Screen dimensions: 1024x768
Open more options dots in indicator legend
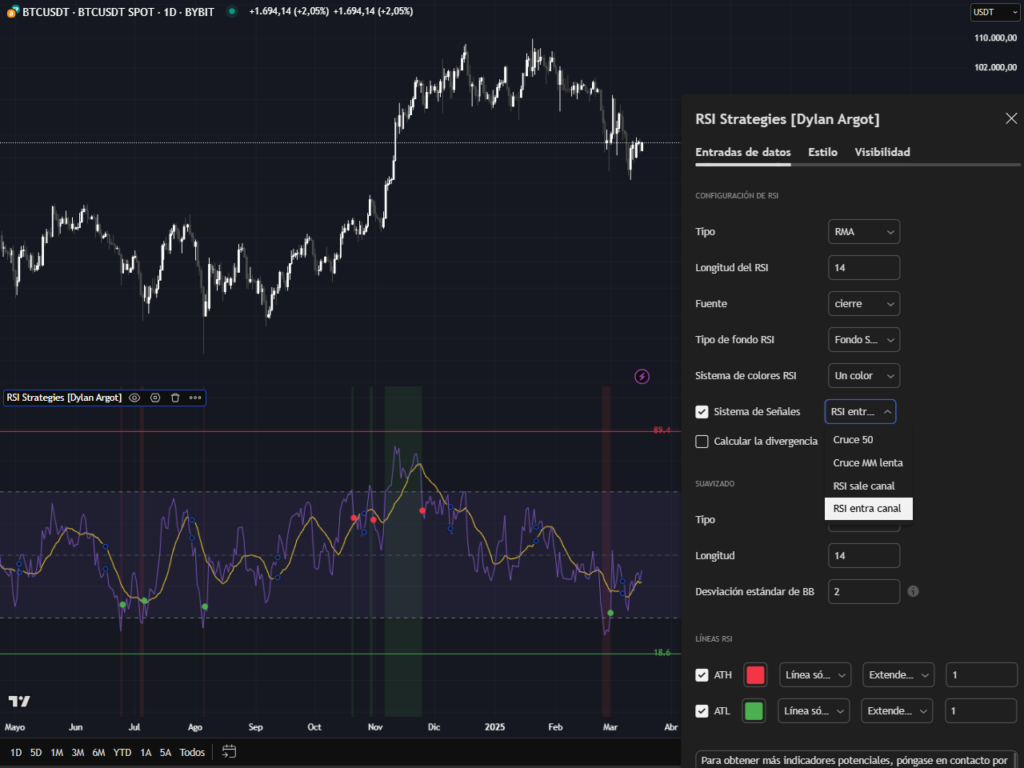195,398
